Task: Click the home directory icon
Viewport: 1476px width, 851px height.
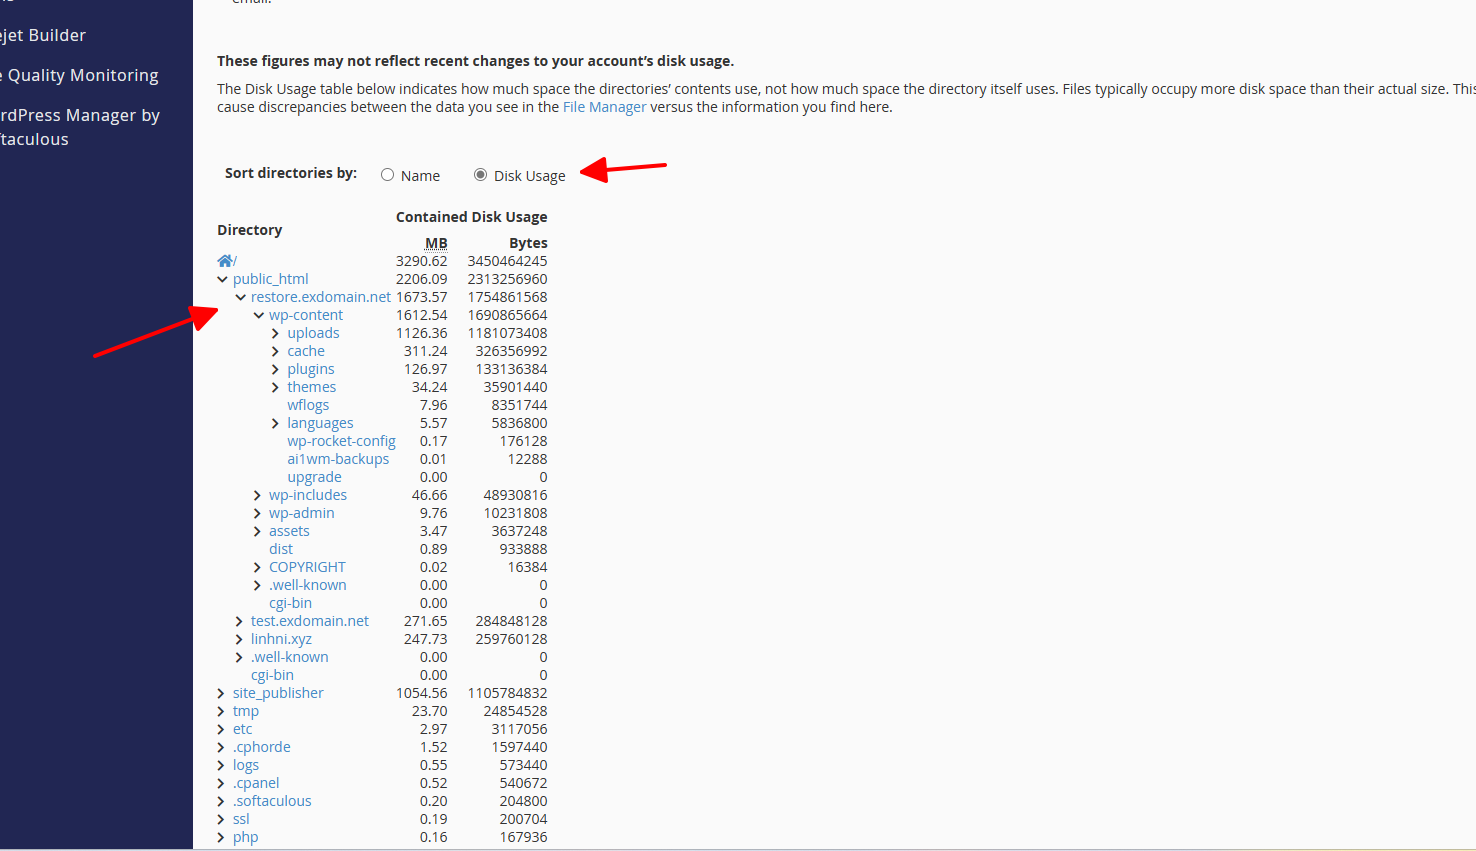Action: [x=225, y=261]
